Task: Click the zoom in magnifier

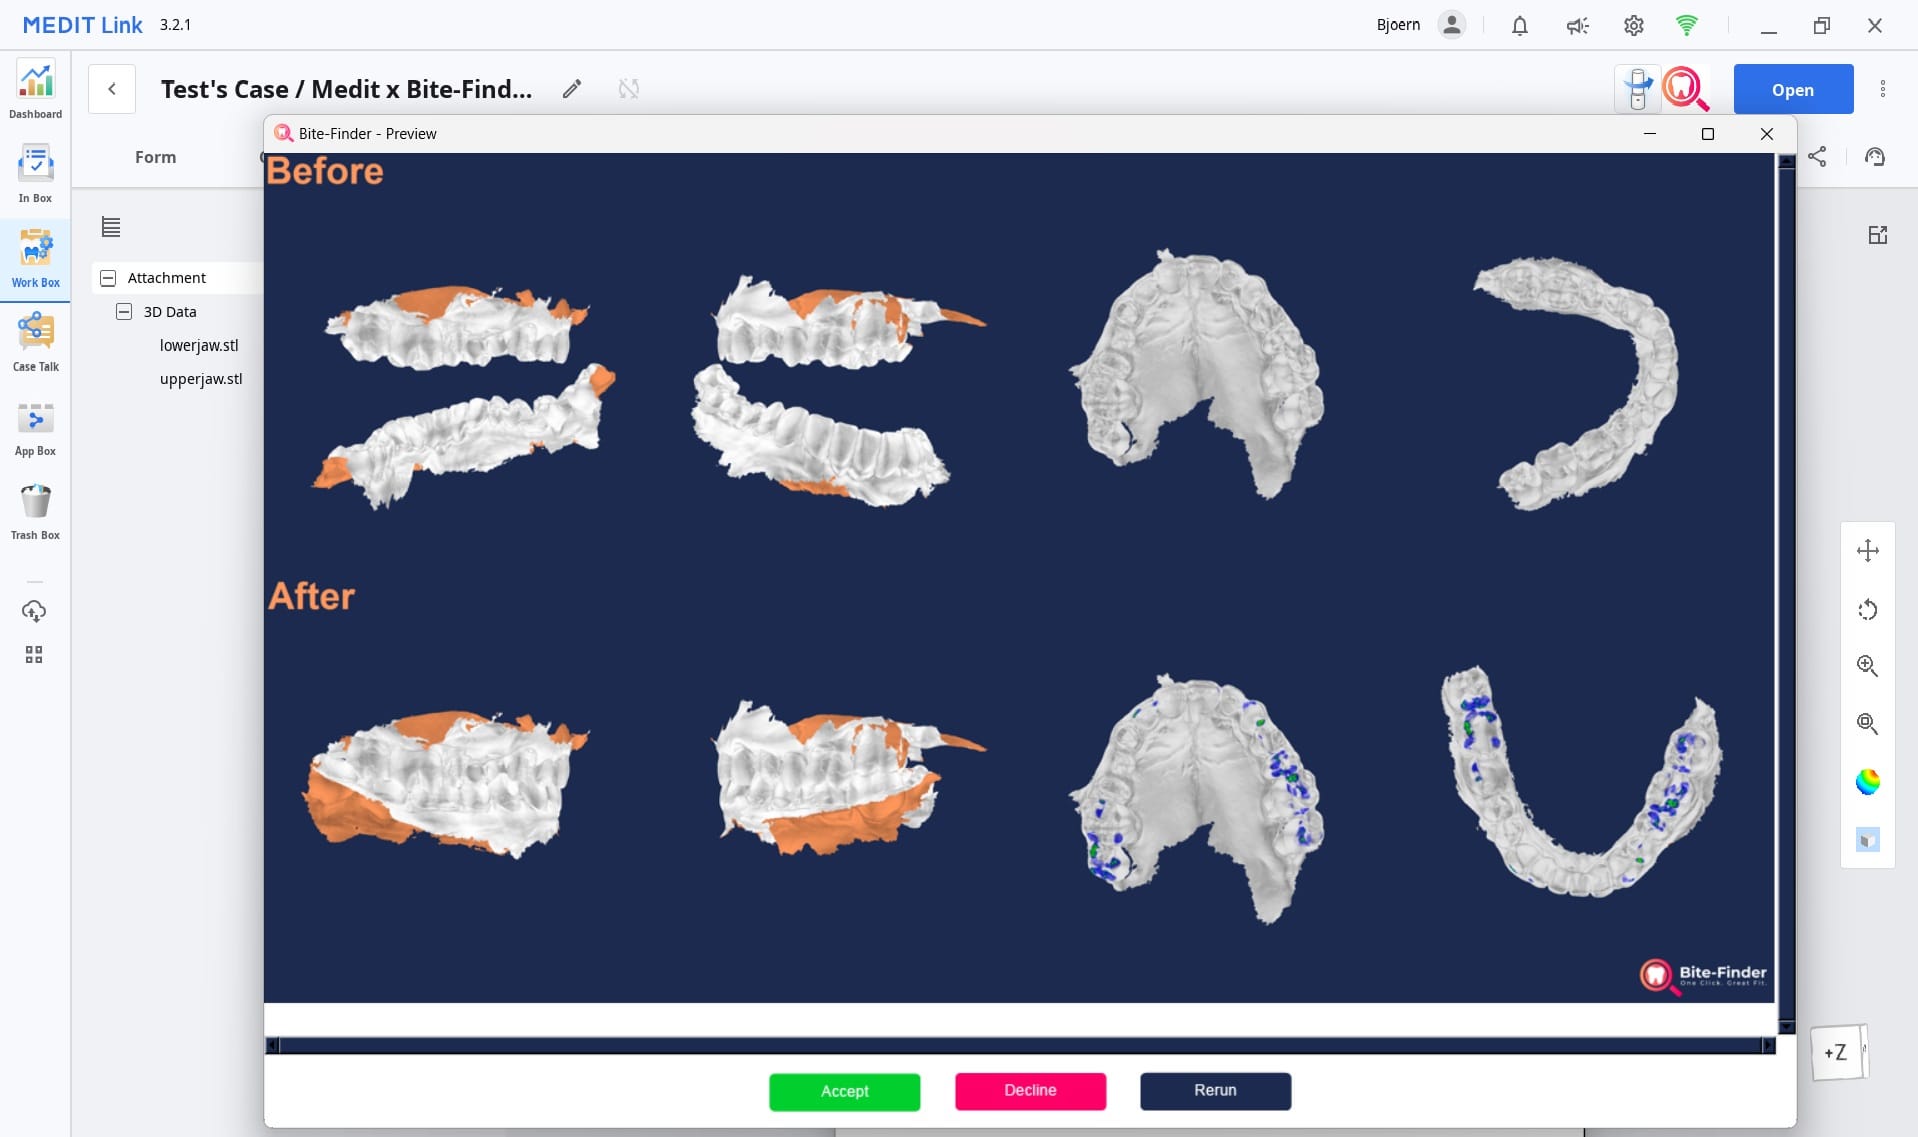Action: (1868, 666)
